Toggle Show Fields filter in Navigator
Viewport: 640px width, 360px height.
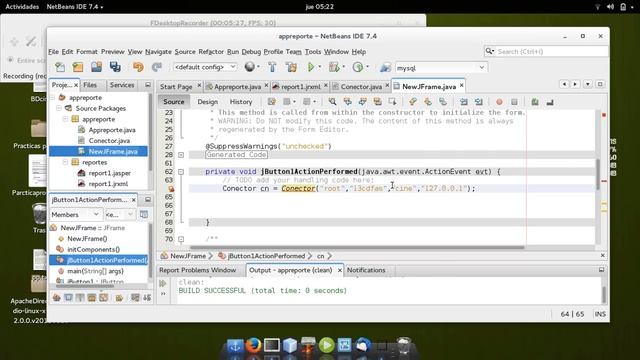pos(68,298)
